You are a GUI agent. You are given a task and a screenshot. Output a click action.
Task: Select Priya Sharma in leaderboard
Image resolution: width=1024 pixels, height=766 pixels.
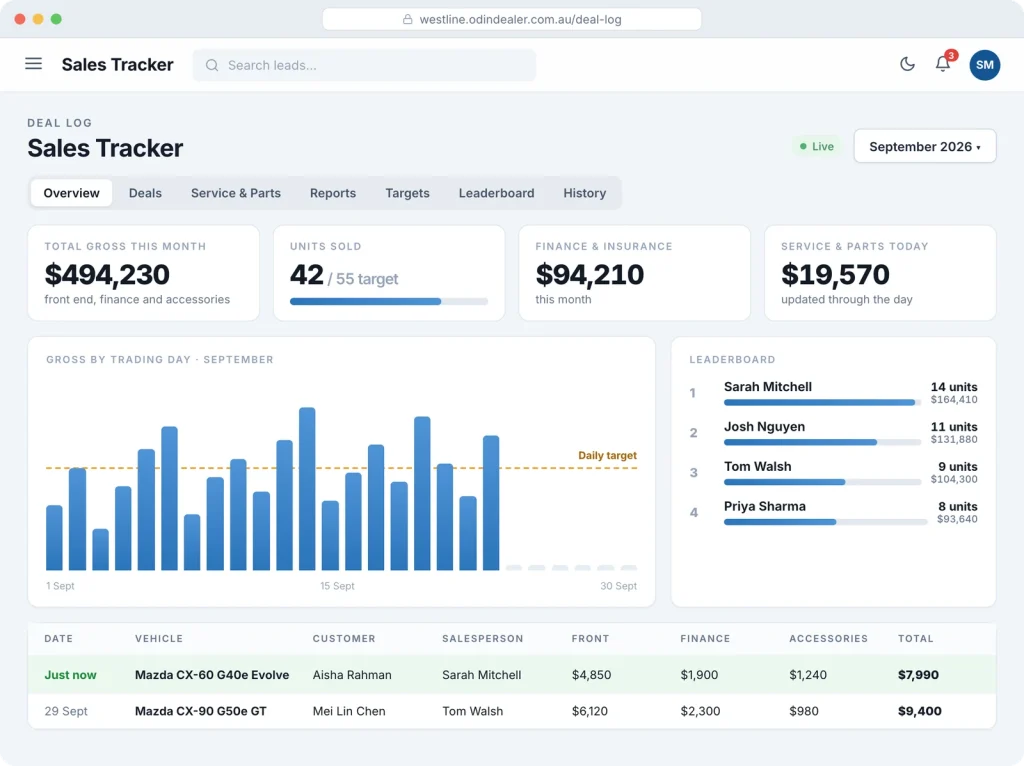pyautogui.click(x=764, y=506)
